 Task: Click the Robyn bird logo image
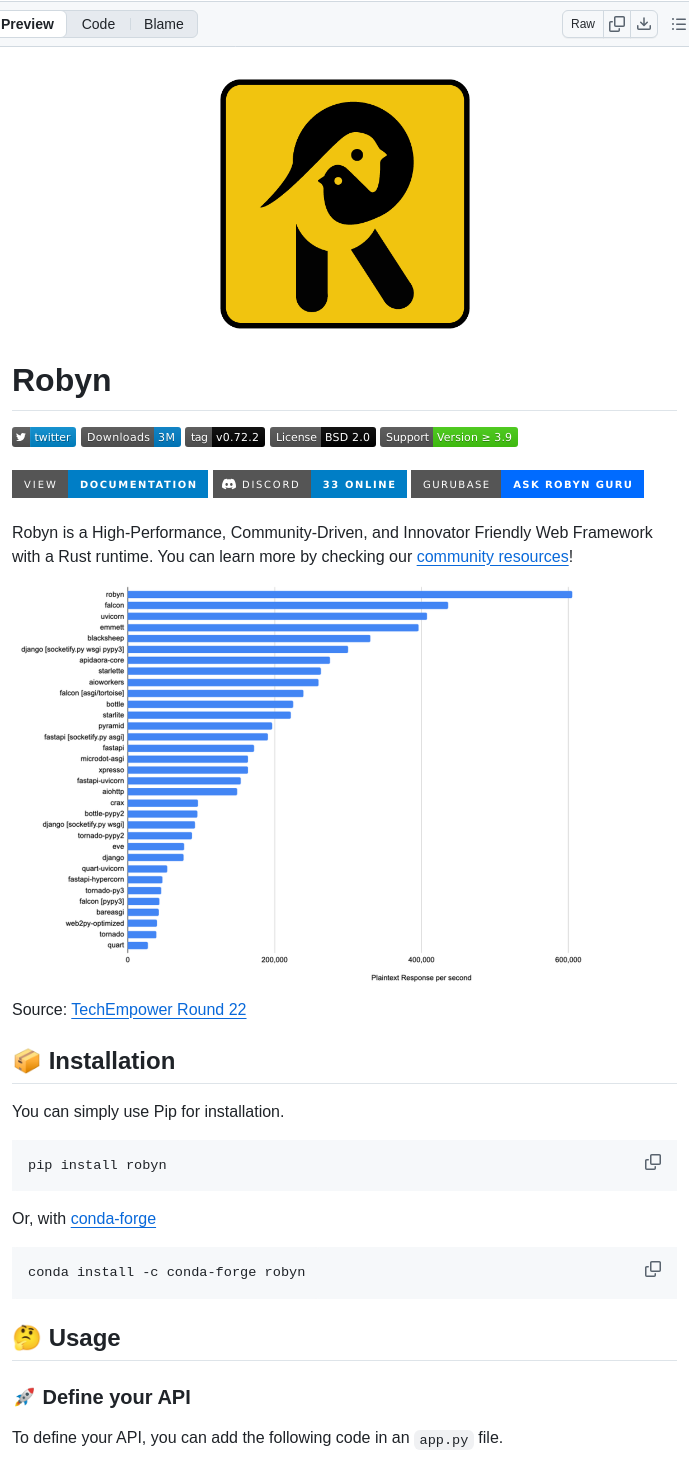click(x=345, y=204)
